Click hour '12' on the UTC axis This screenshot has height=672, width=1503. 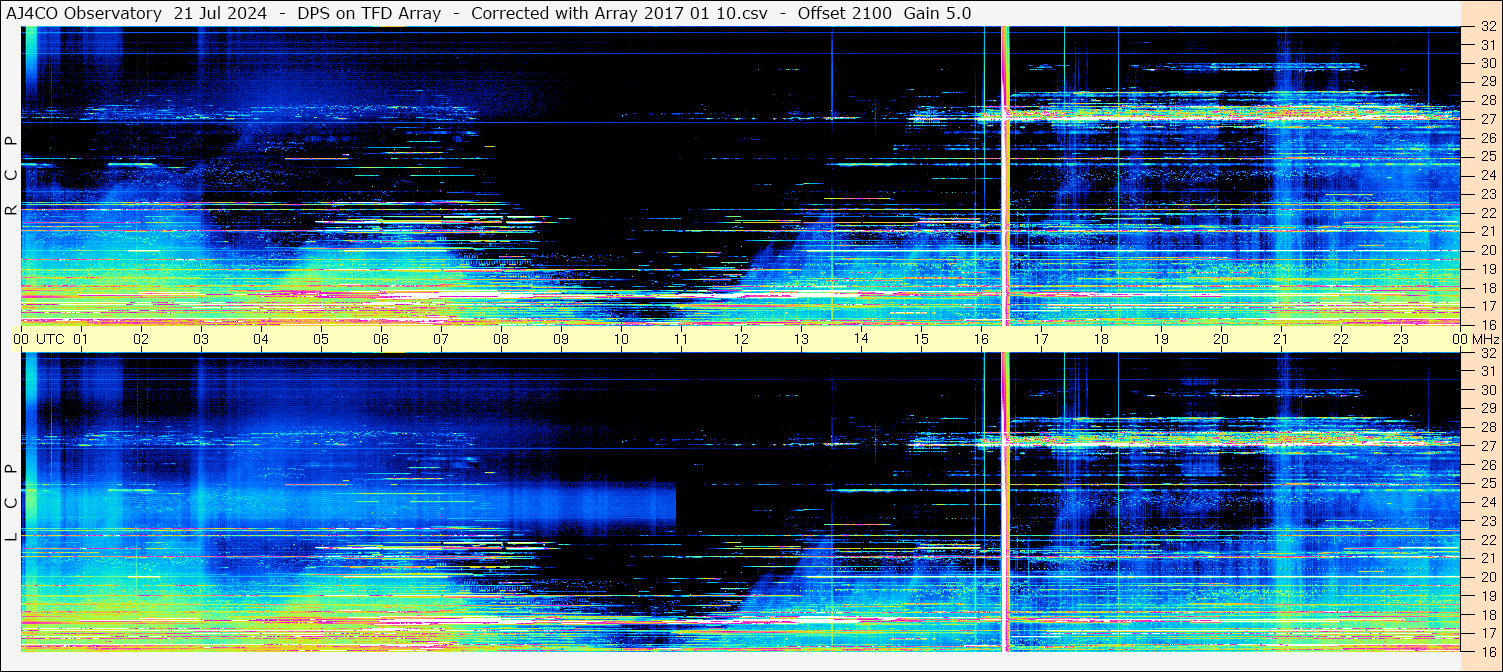pyautogui.click(x=741, y=339)
